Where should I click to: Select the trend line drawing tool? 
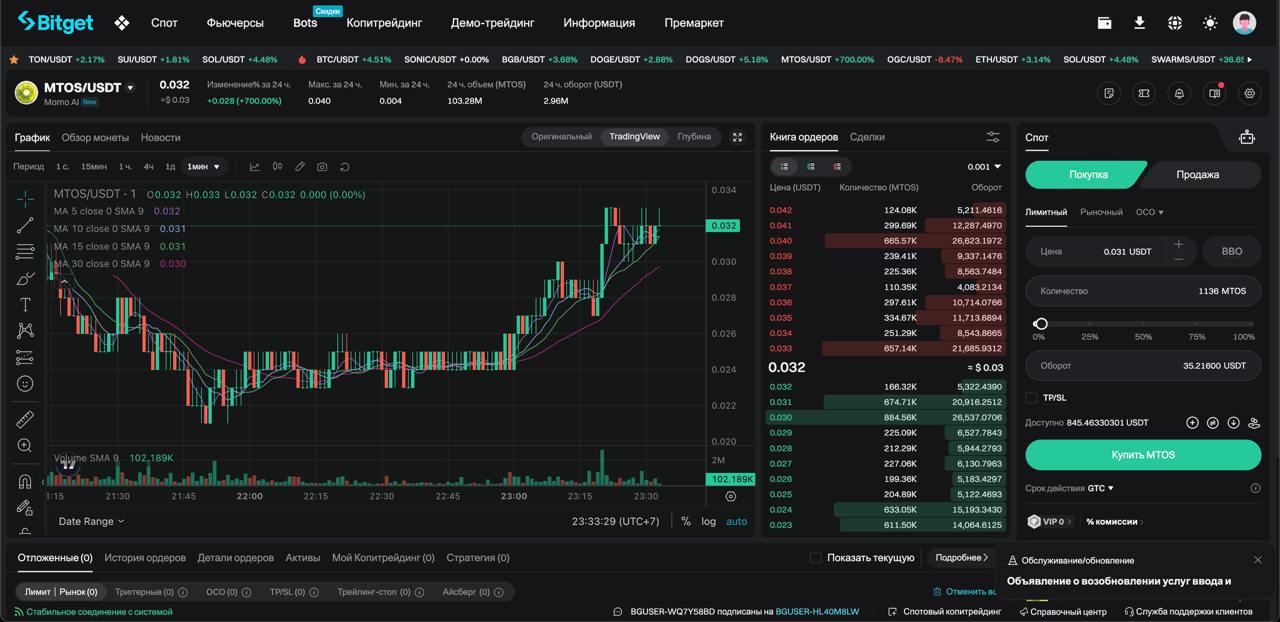pos(25,225)
